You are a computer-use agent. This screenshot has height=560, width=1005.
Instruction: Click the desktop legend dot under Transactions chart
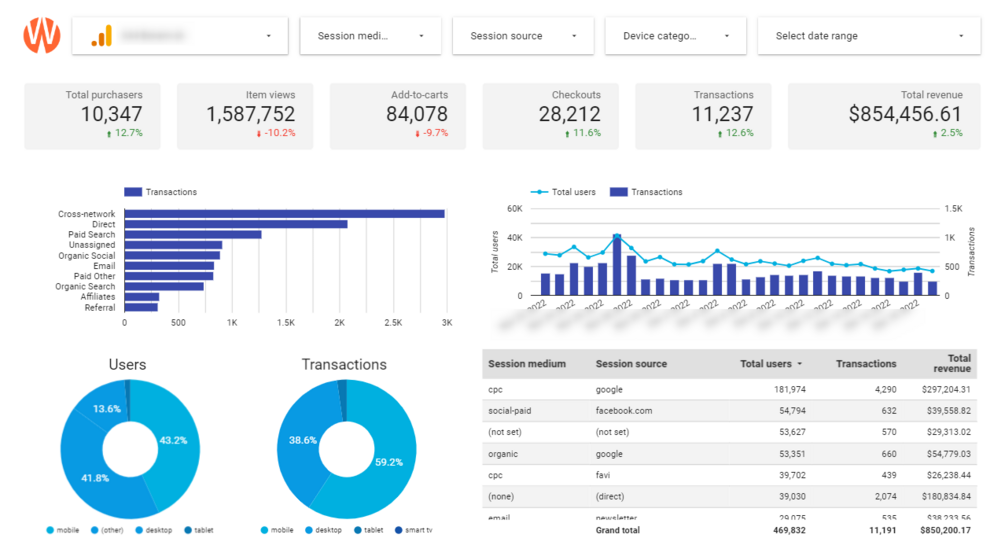309,530
